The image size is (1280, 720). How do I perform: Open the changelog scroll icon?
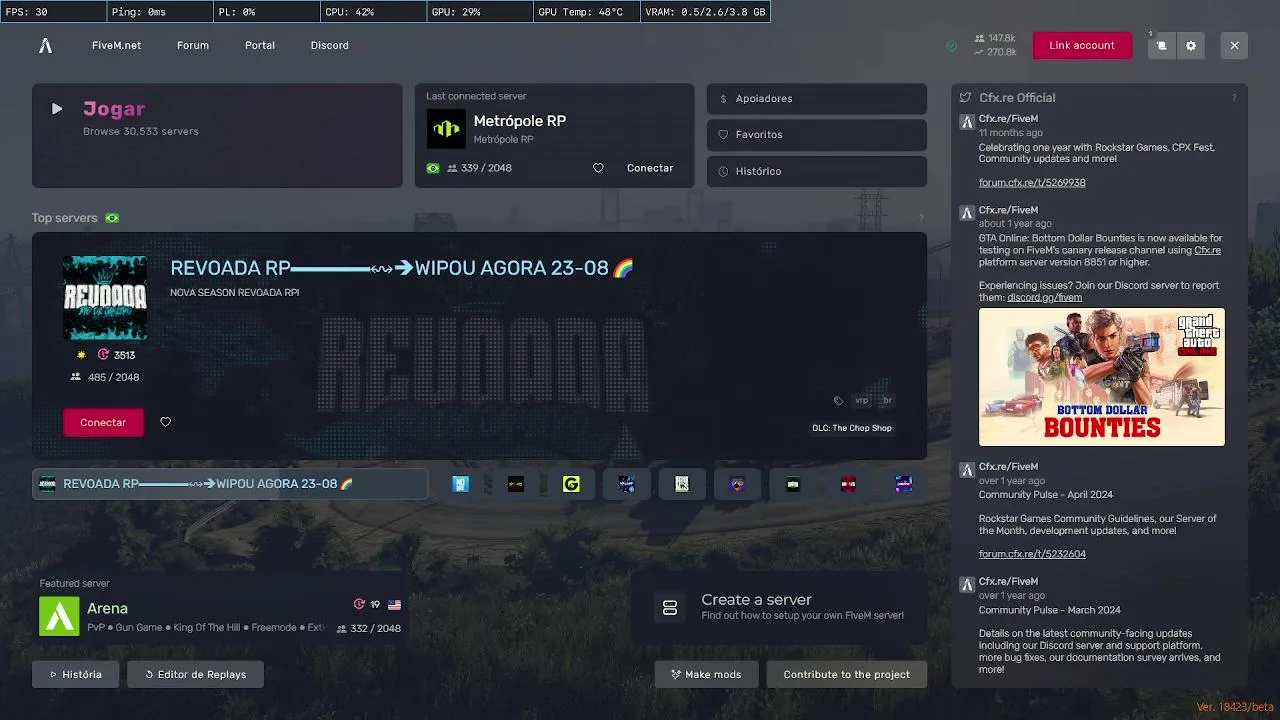1161,45
